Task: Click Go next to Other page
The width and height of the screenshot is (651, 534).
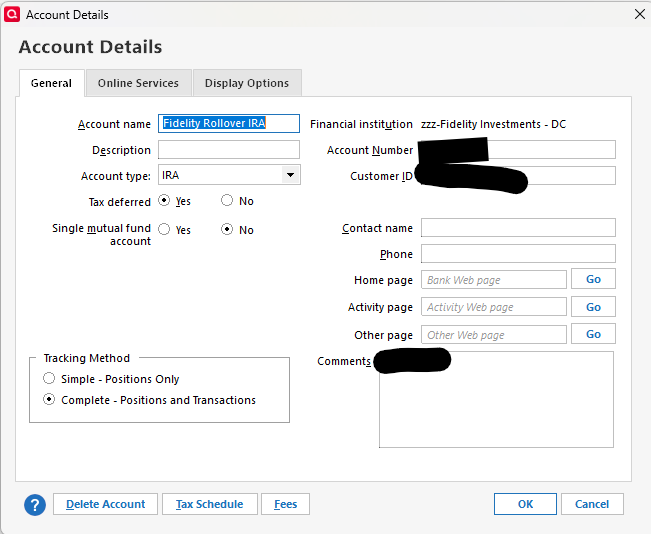Action: point(593,334)
